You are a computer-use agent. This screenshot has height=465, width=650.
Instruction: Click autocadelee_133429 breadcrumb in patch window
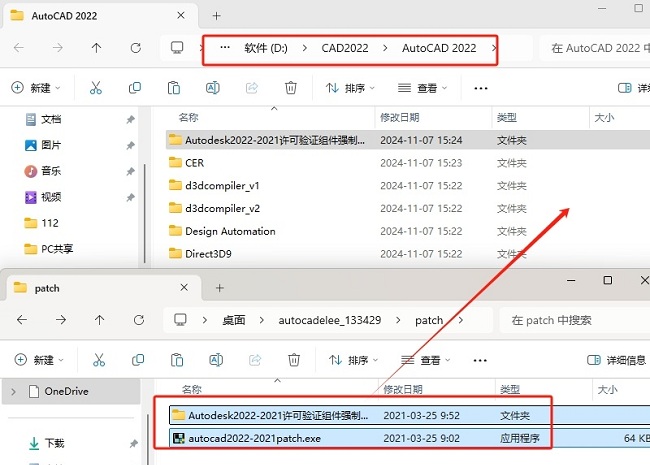pos(330,320)
